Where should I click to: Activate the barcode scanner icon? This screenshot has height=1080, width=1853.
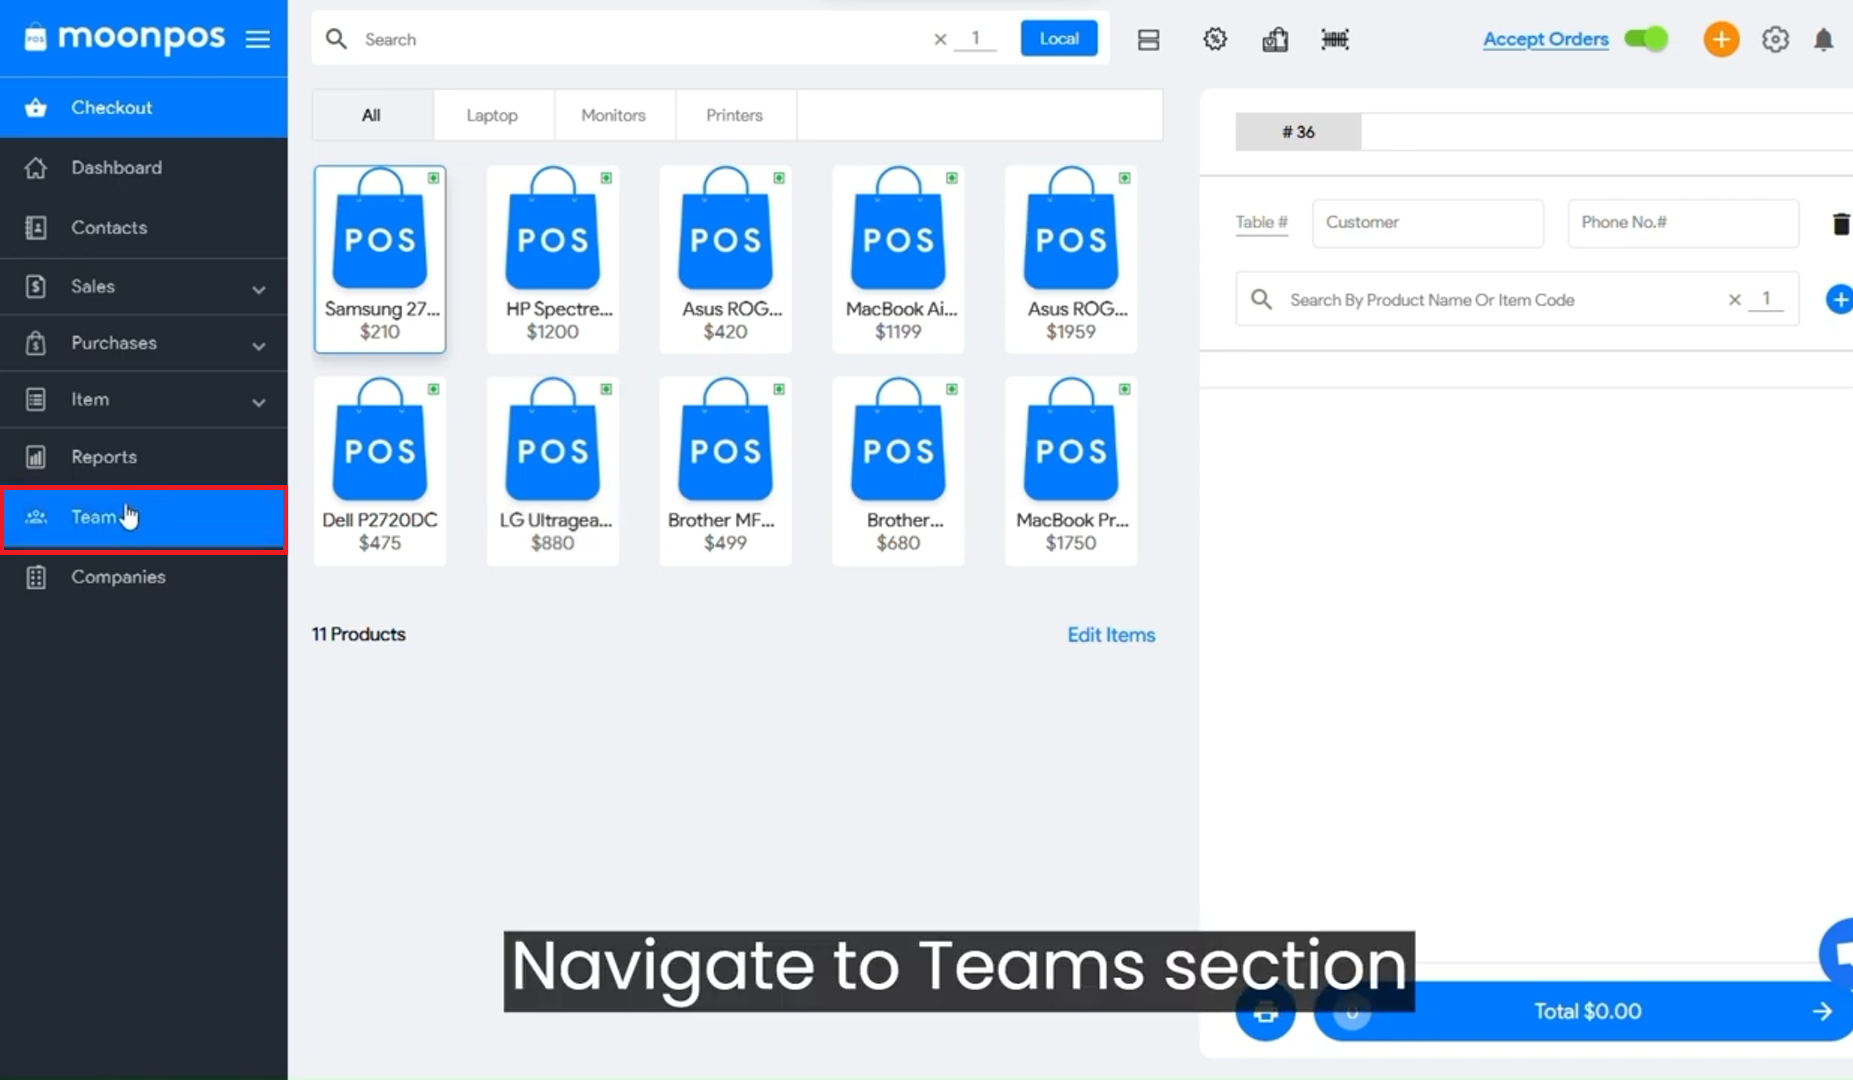(1335, 39)
